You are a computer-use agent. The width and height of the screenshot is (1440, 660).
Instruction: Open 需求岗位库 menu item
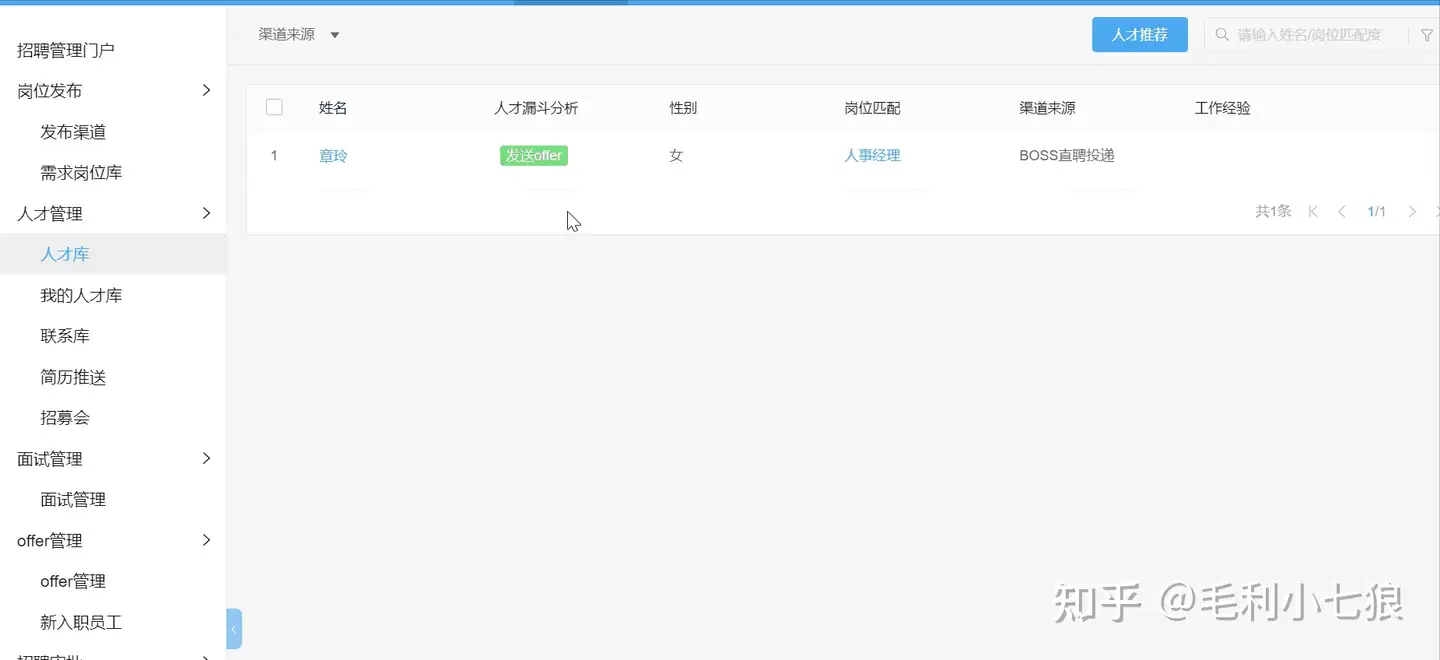tap(81, 173)
